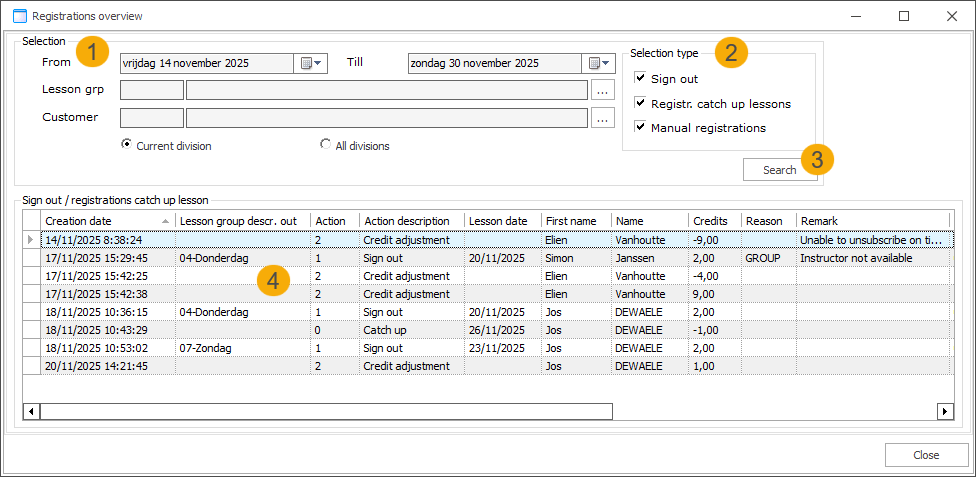
Task: Open the From date calendar picker
Action: (x=311, y=63)
